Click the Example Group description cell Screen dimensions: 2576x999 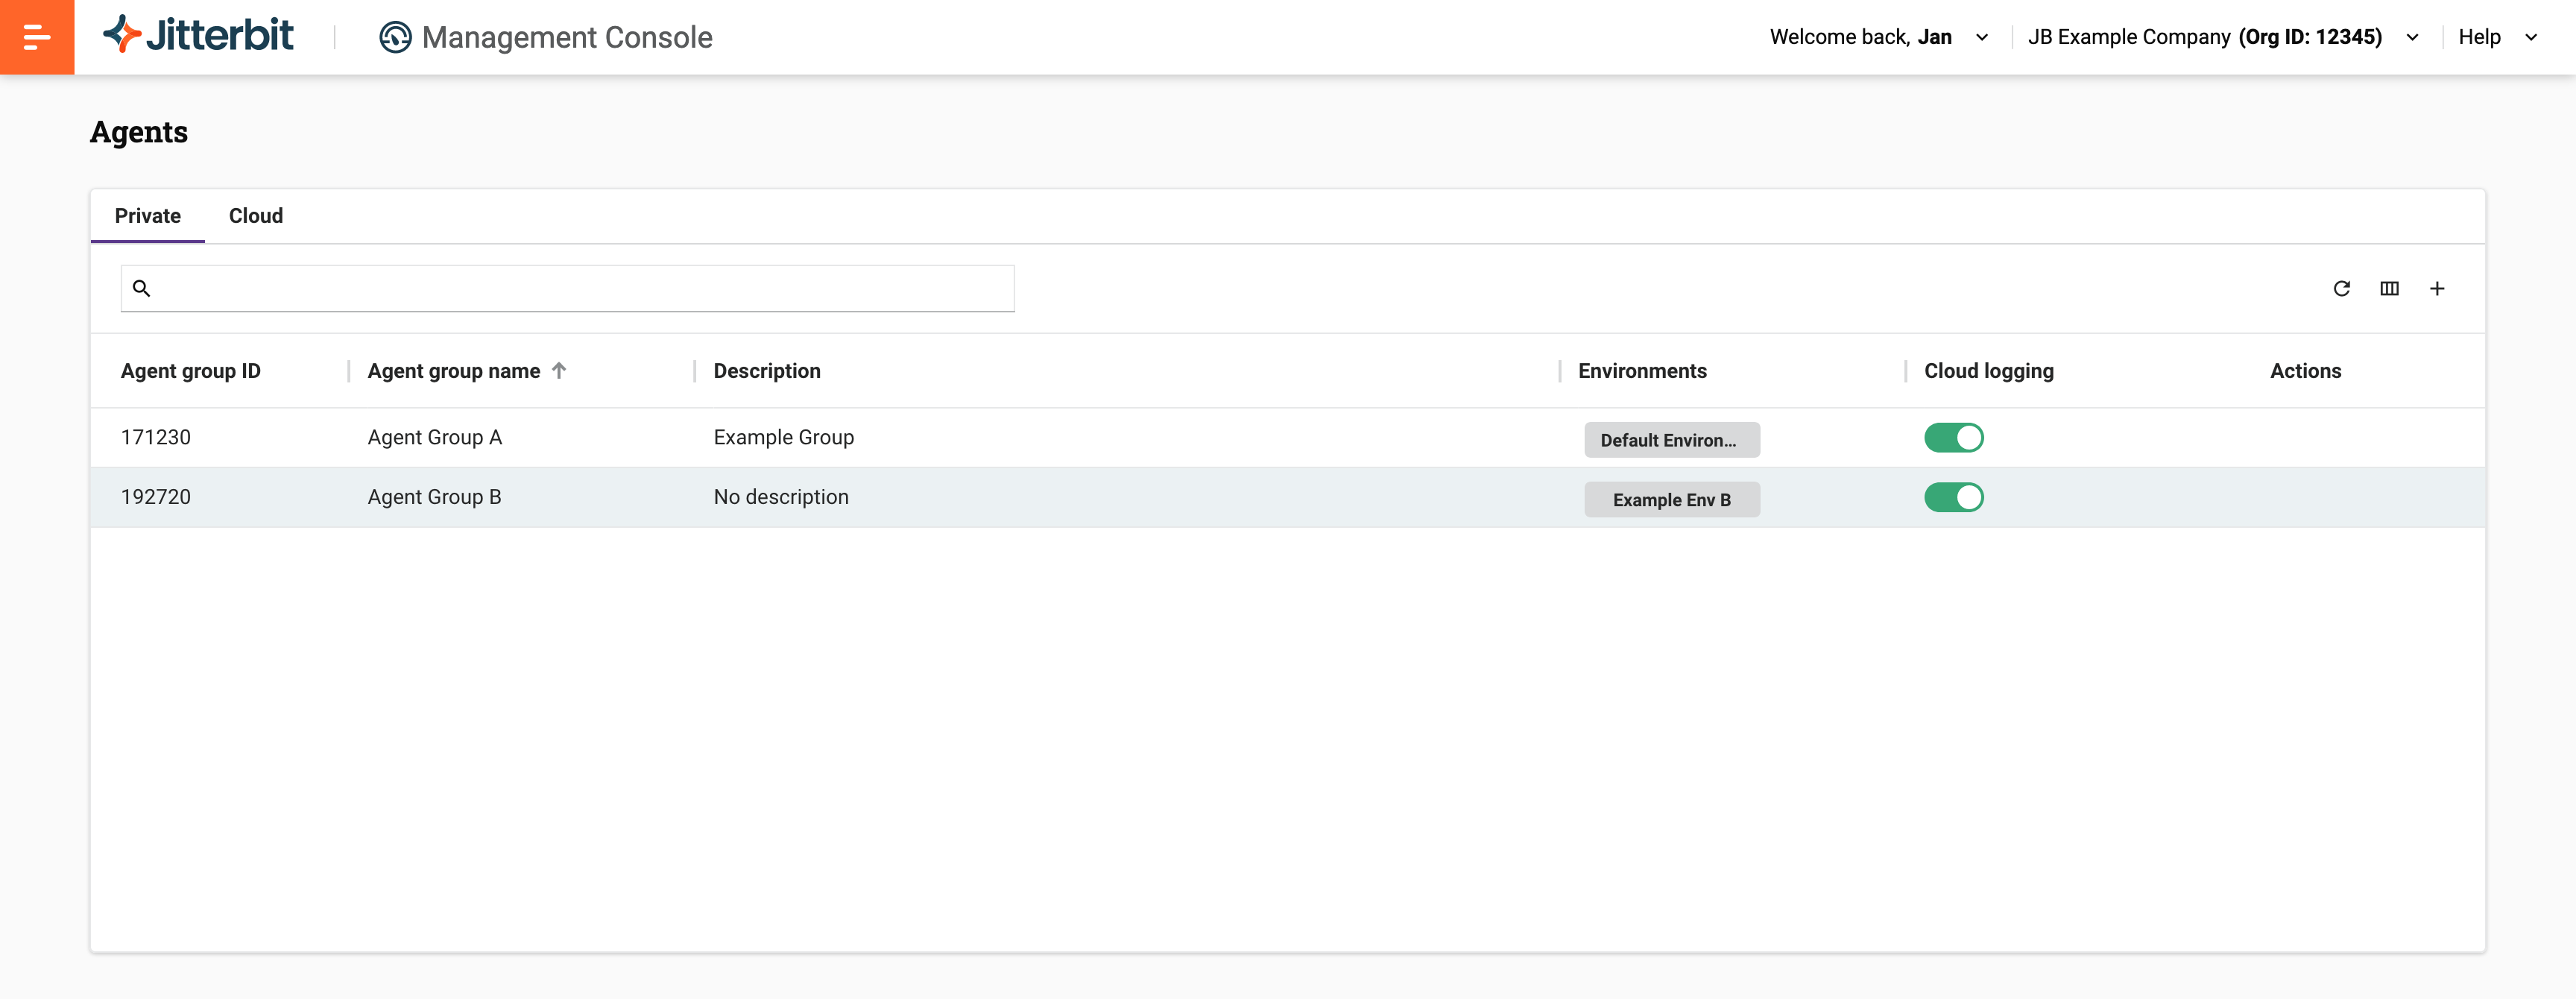[783, 437]
